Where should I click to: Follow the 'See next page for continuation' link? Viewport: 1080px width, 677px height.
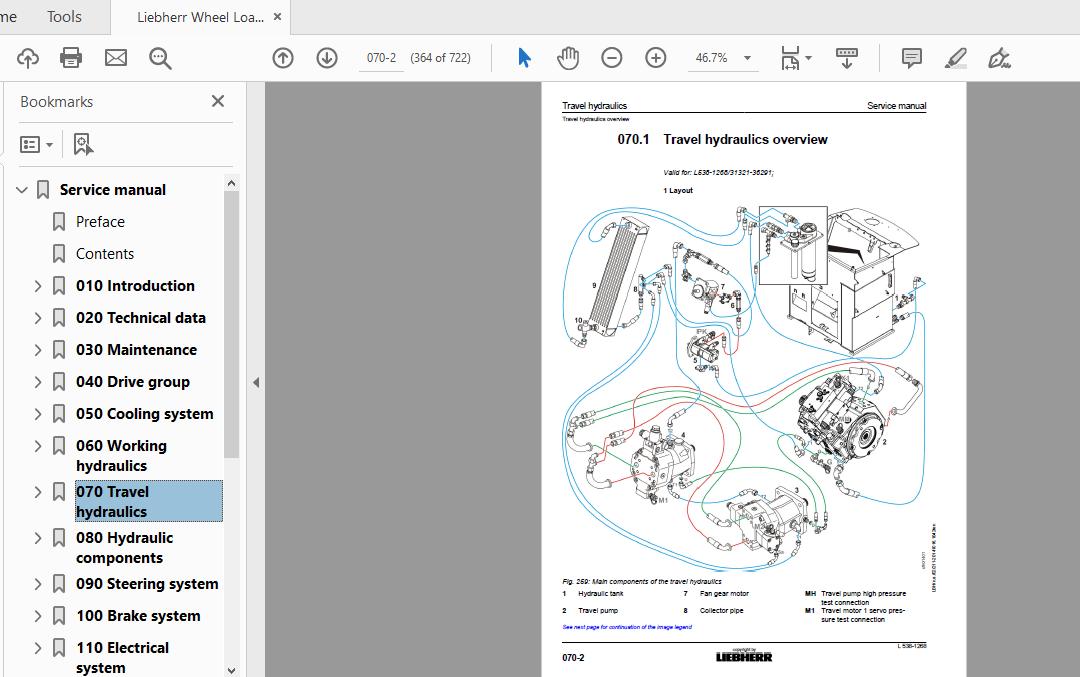pos(627,627)
